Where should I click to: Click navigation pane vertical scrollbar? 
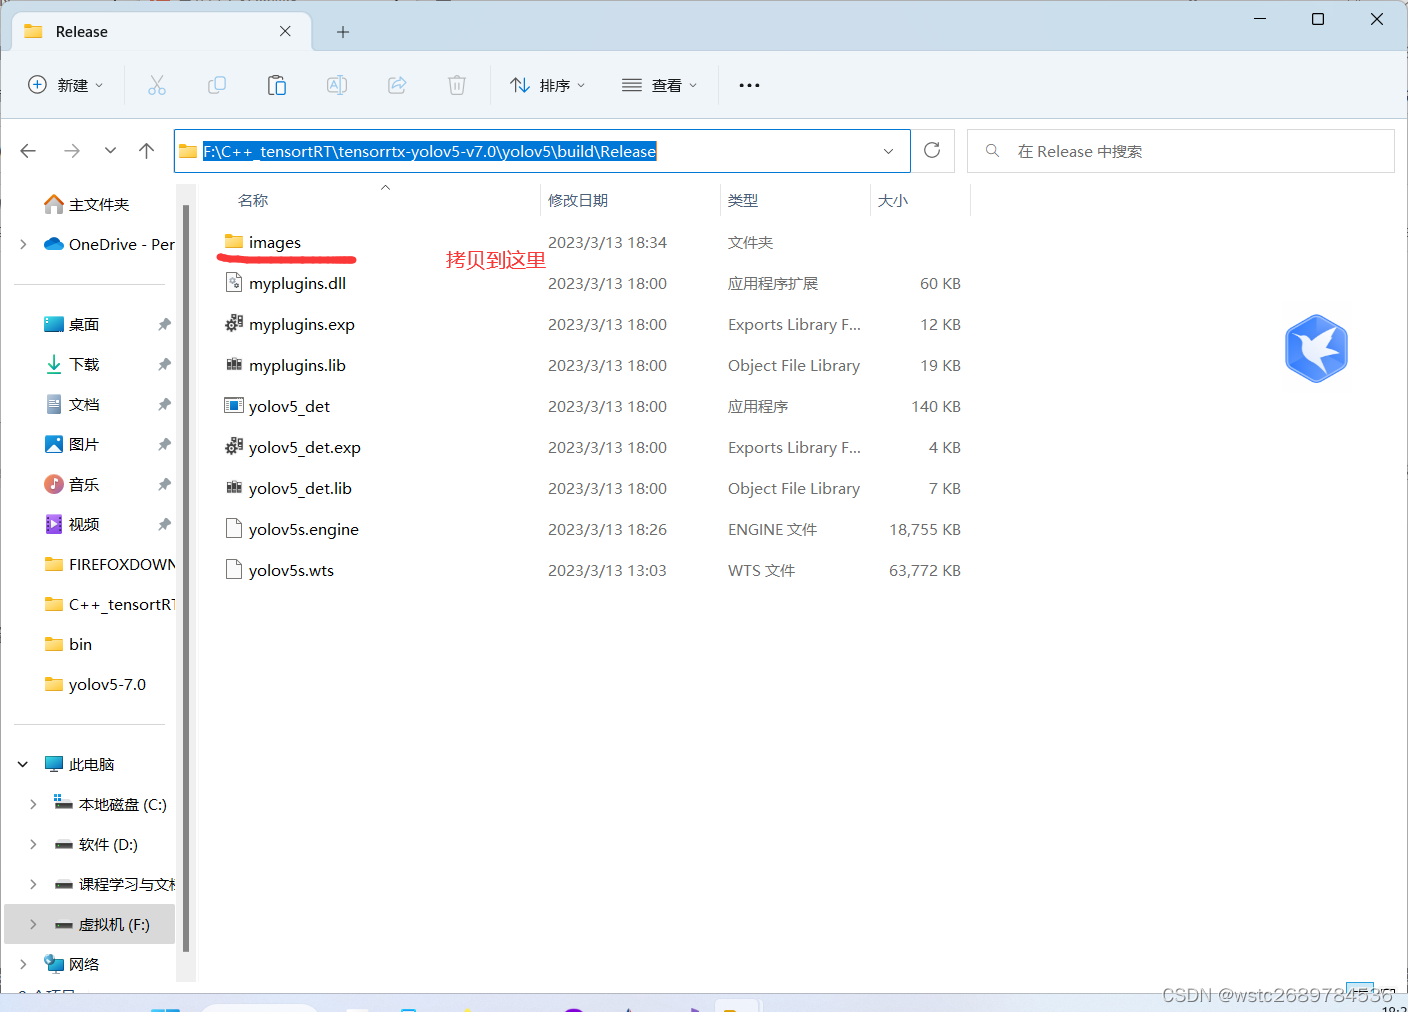click(x=186, y=578)
